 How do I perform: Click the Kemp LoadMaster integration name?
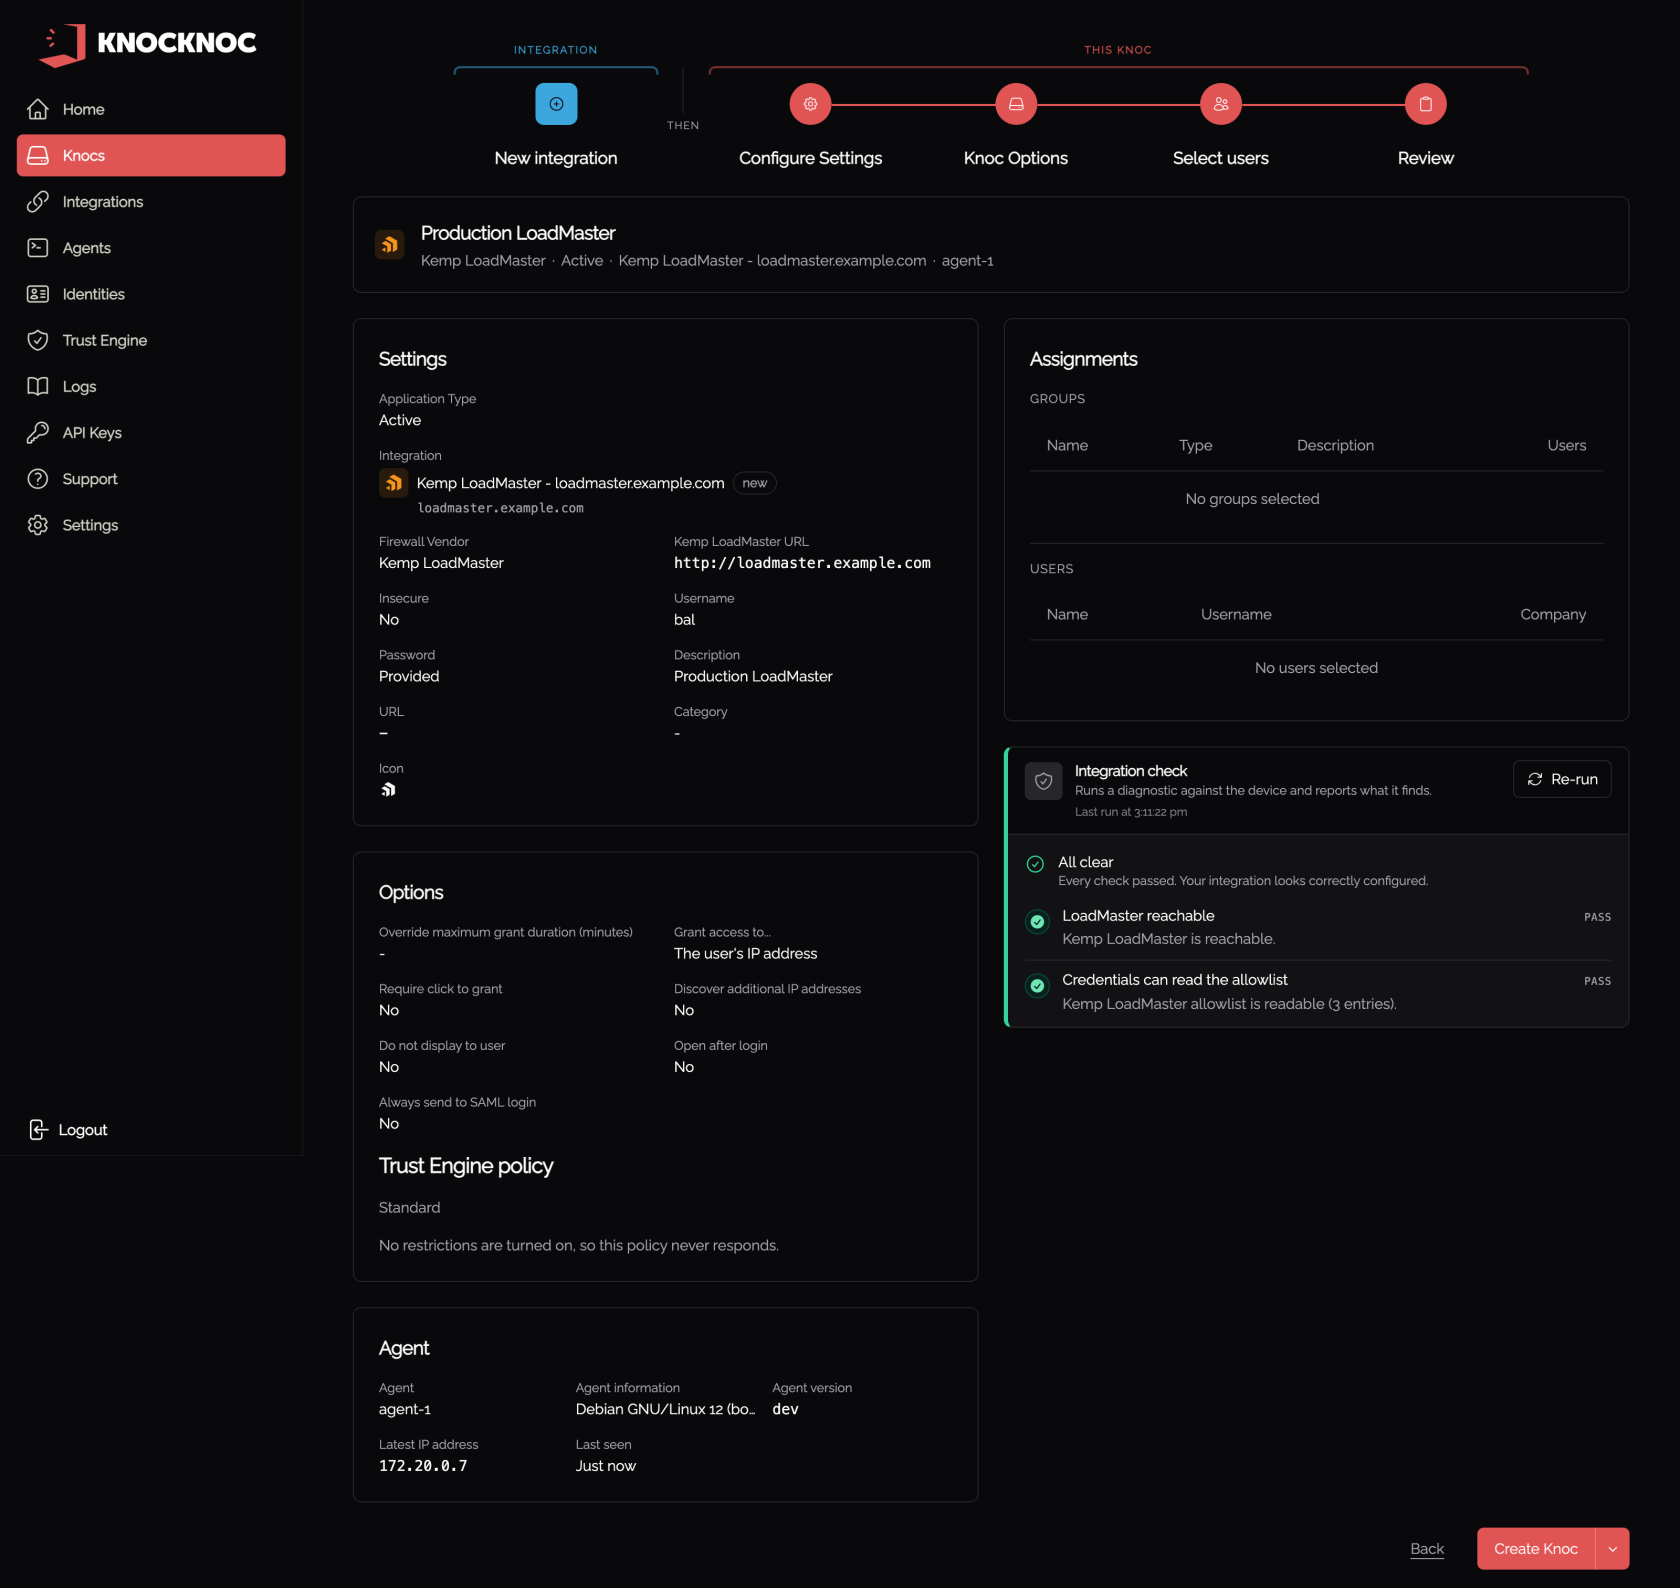570,483
